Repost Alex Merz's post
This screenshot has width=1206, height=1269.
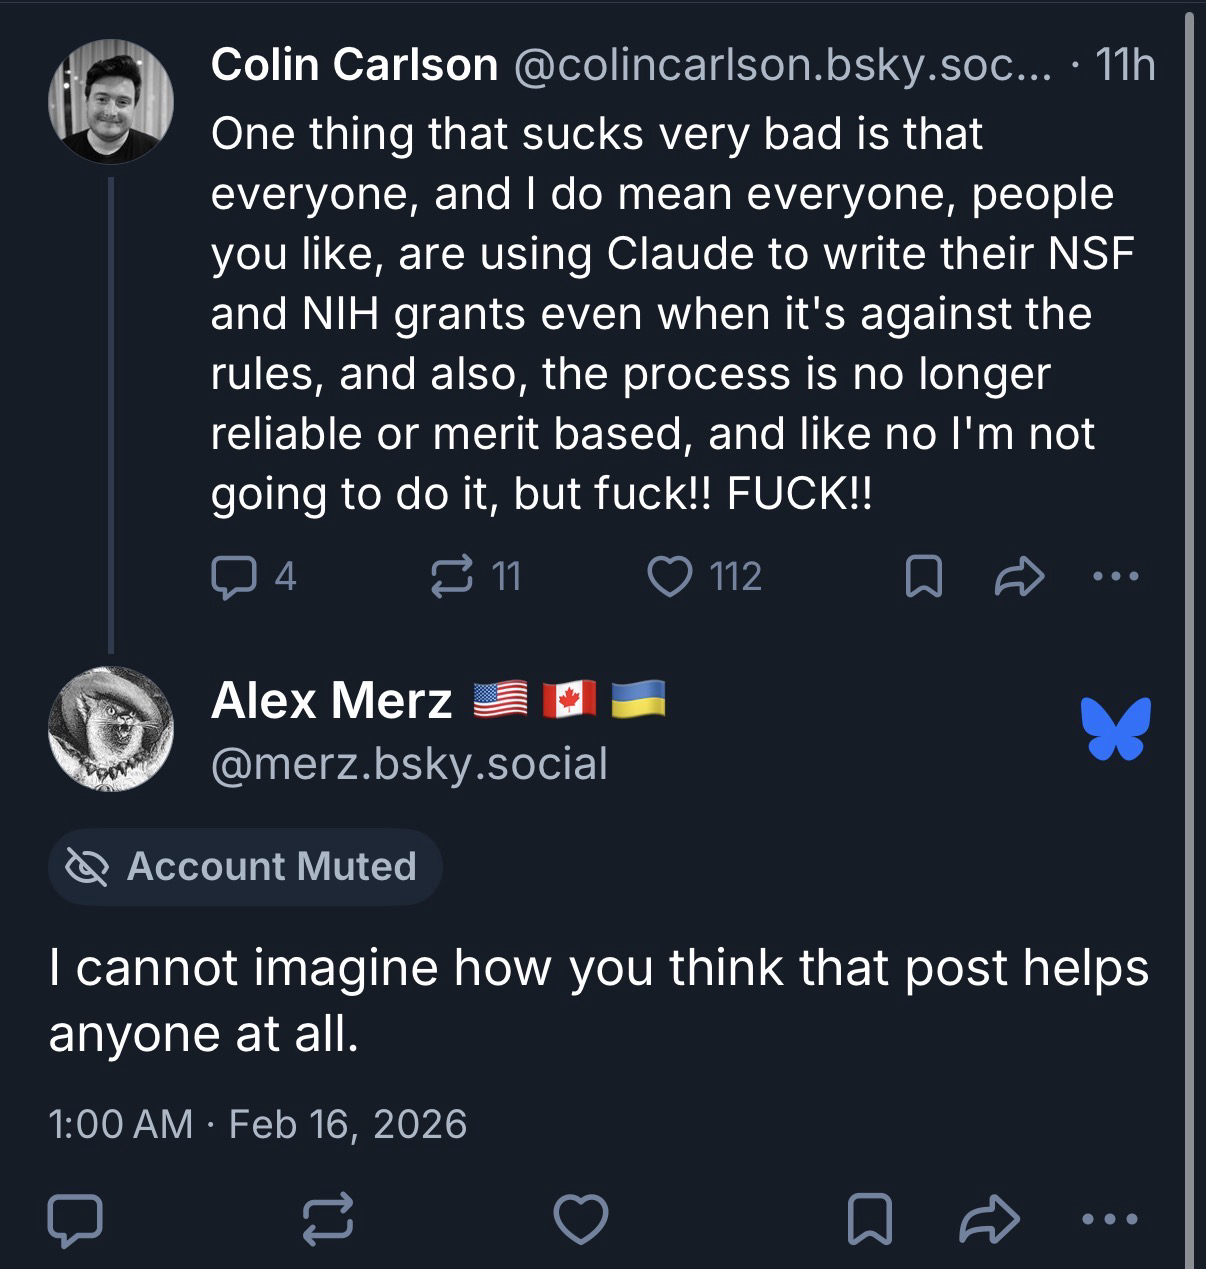(x=328, y=1219)
